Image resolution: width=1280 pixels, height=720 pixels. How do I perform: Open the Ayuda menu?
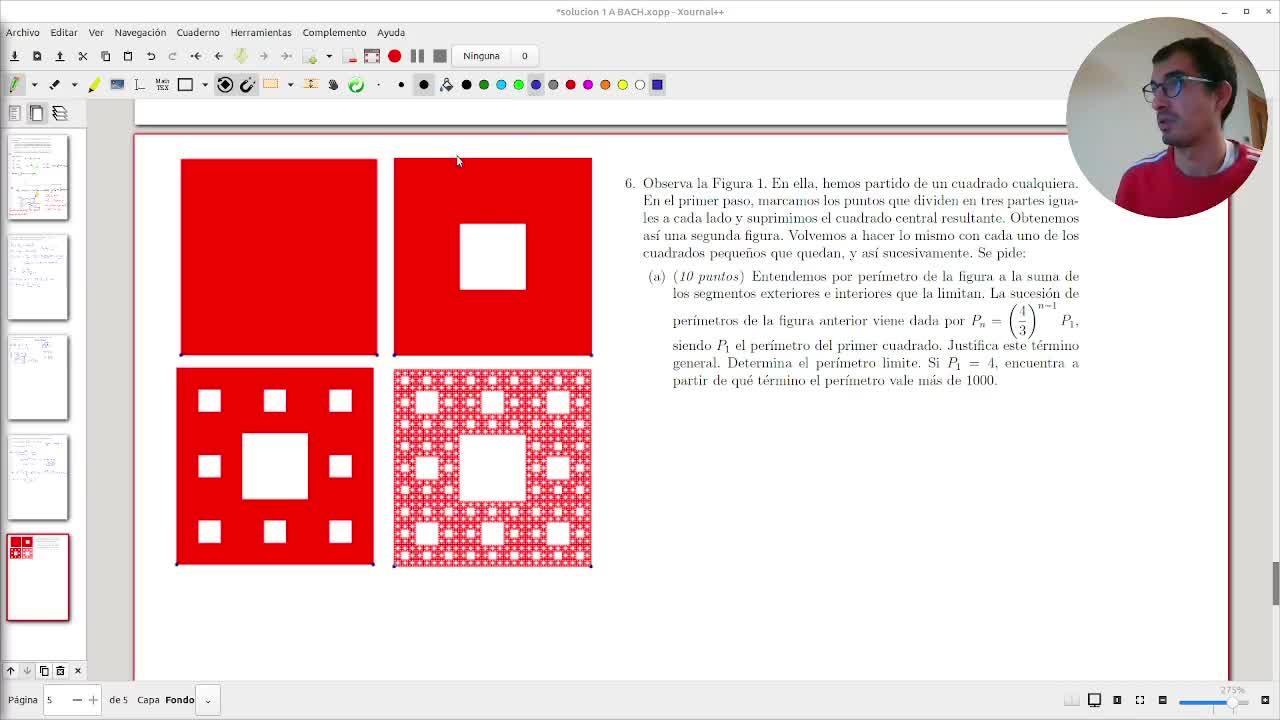pyautogui.click(x=391, y=32)
